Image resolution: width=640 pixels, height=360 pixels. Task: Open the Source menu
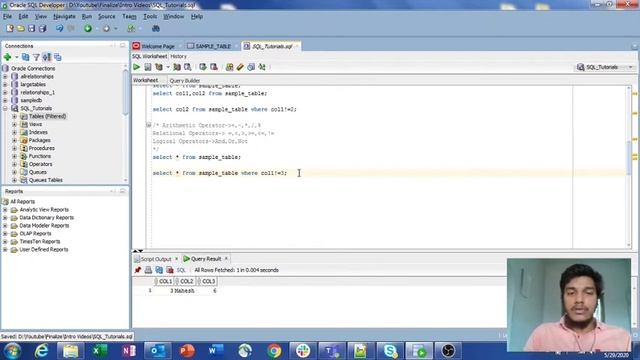coord(107,16)
